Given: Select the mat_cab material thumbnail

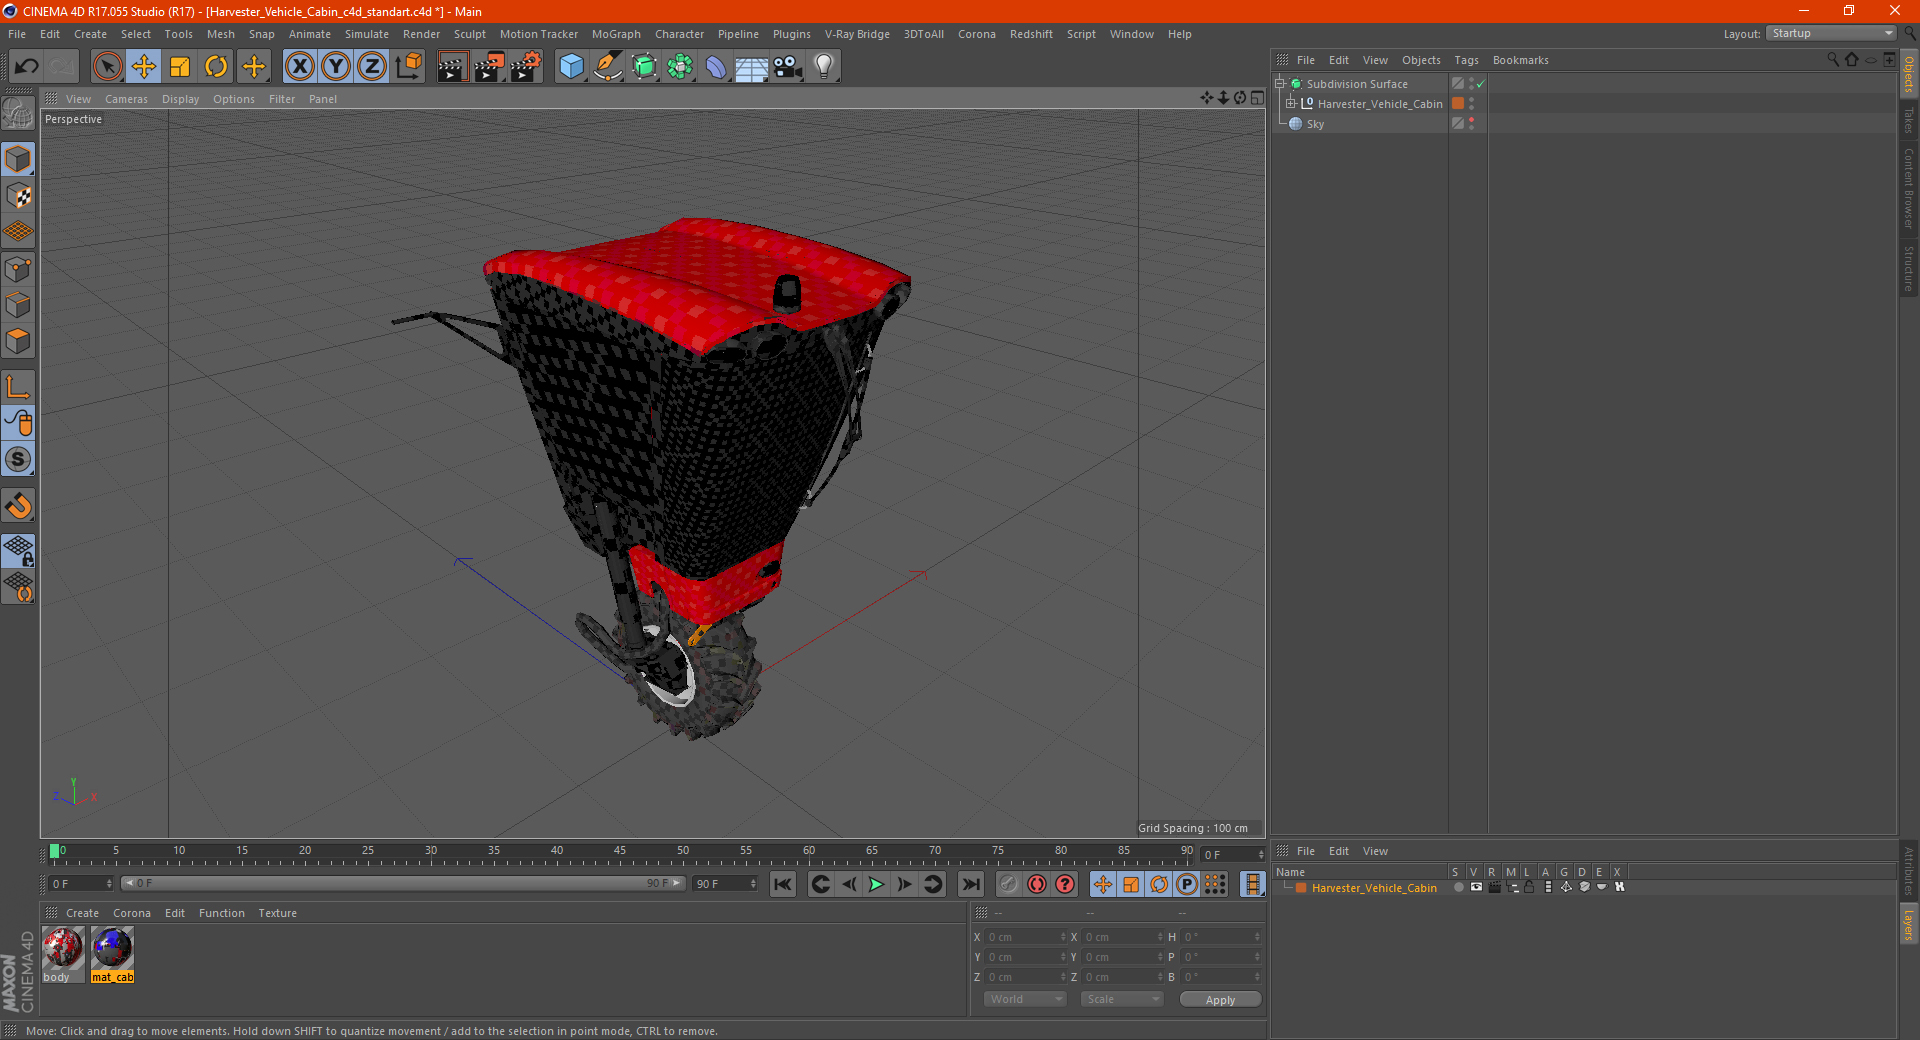Looking at the screenshot, I should point(112,948).
